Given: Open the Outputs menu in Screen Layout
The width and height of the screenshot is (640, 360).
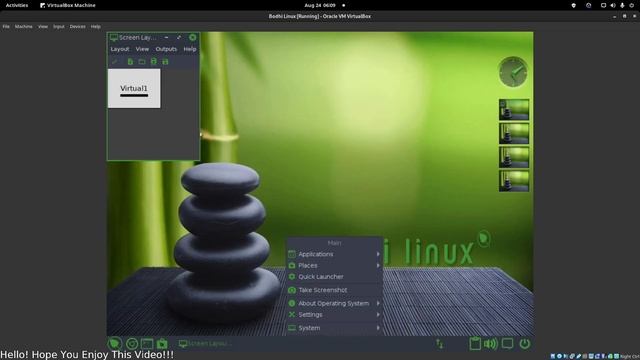Looking at the screenshot, I should point(166,49).
